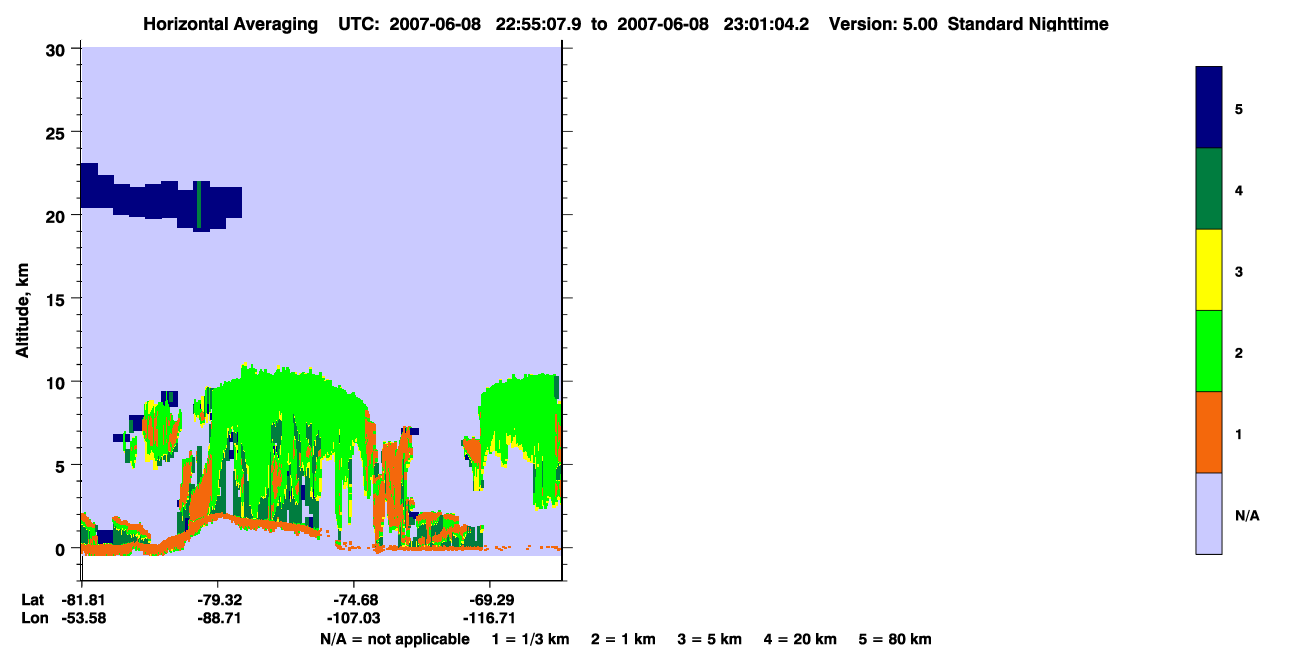Click the yellow color bar segment 3

click(x=1209, y=270)
